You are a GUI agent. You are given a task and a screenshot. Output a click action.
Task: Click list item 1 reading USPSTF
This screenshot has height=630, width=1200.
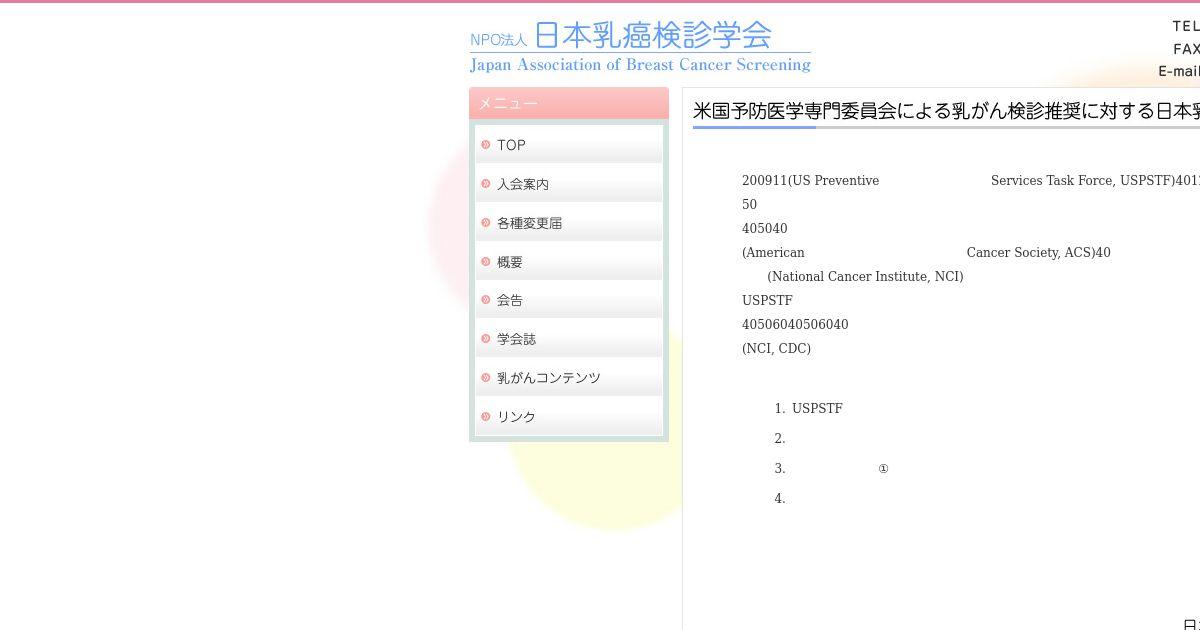click(x=817, y=409)
